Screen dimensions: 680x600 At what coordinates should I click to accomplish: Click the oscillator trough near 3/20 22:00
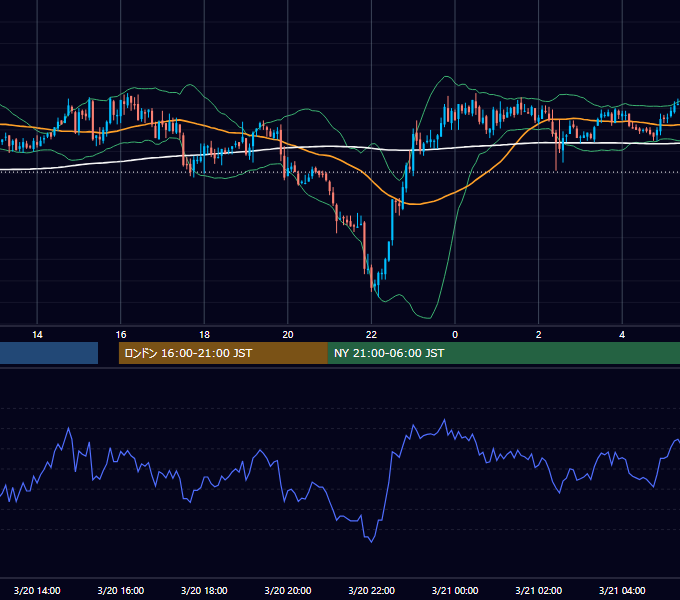tap(371, 542)
